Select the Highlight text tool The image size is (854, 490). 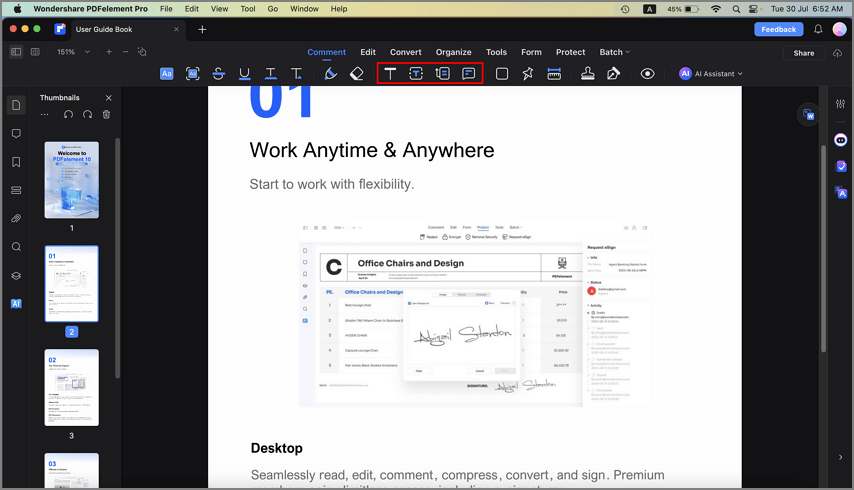pos(167,74)
